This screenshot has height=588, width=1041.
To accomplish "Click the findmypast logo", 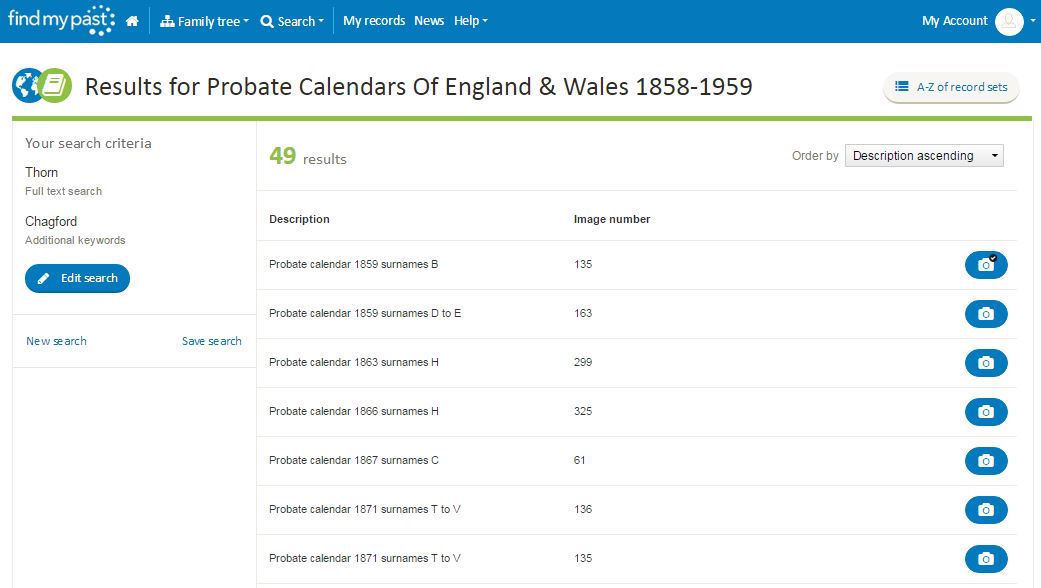I will pos(61,20).
